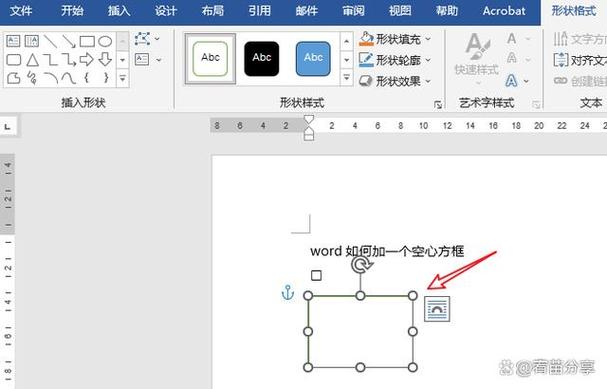This screenshot has height=389, width=607.
Task: Switch to the 布局 tab
Action: [213, 10]
